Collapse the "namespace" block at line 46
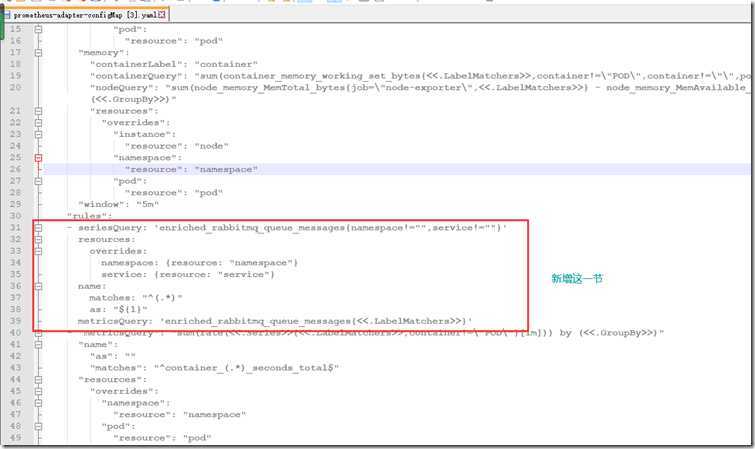 pyautogui.click(x=38, y=403)
